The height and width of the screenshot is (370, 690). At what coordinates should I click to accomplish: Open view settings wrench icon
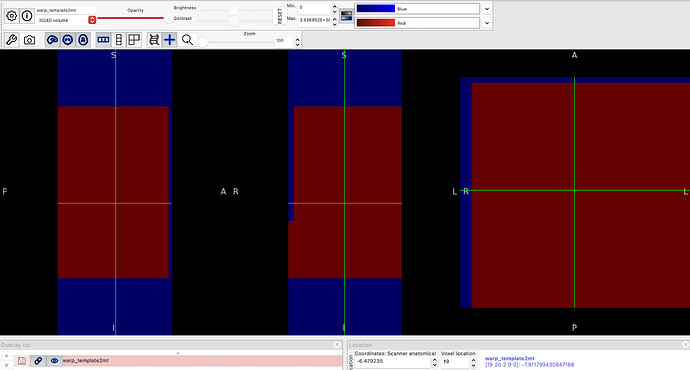pos(11,40)
